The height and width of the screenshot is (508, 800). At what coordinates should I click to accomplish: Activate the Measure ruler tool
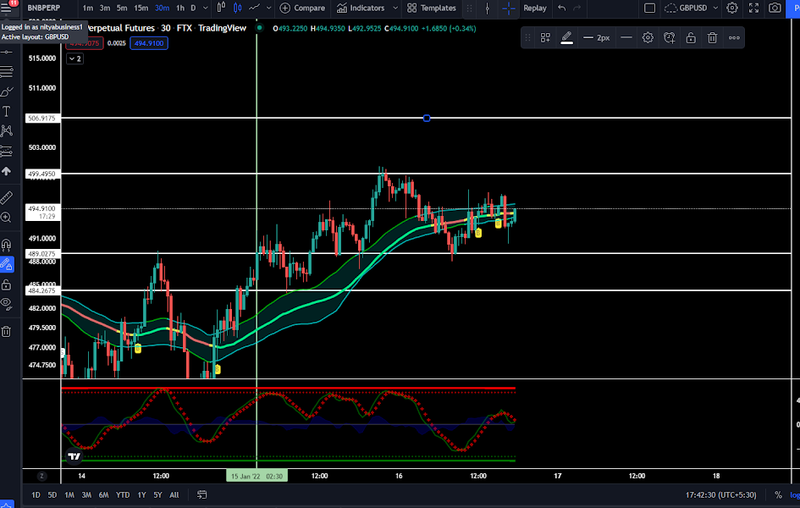click(x=7, y=197)
